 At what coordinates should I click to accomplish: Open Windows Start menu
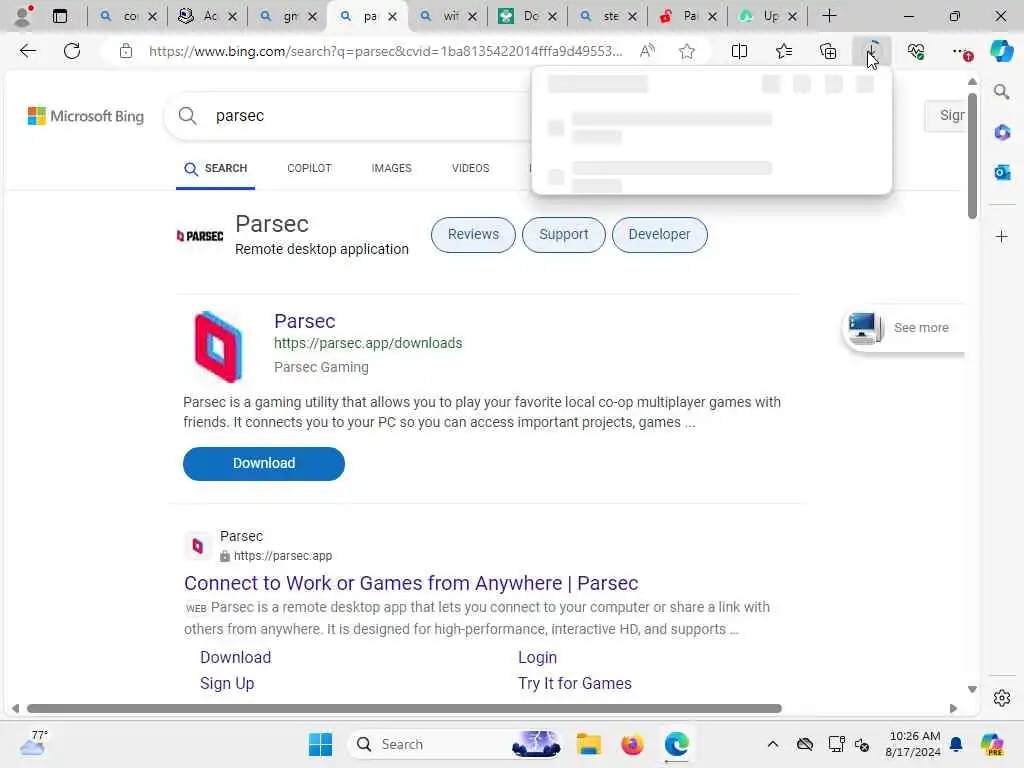[320, 744]
